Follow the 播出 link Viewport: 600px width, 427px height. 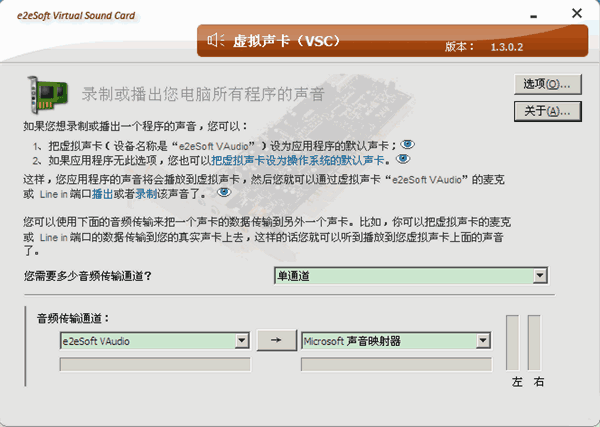pos(102,194)
